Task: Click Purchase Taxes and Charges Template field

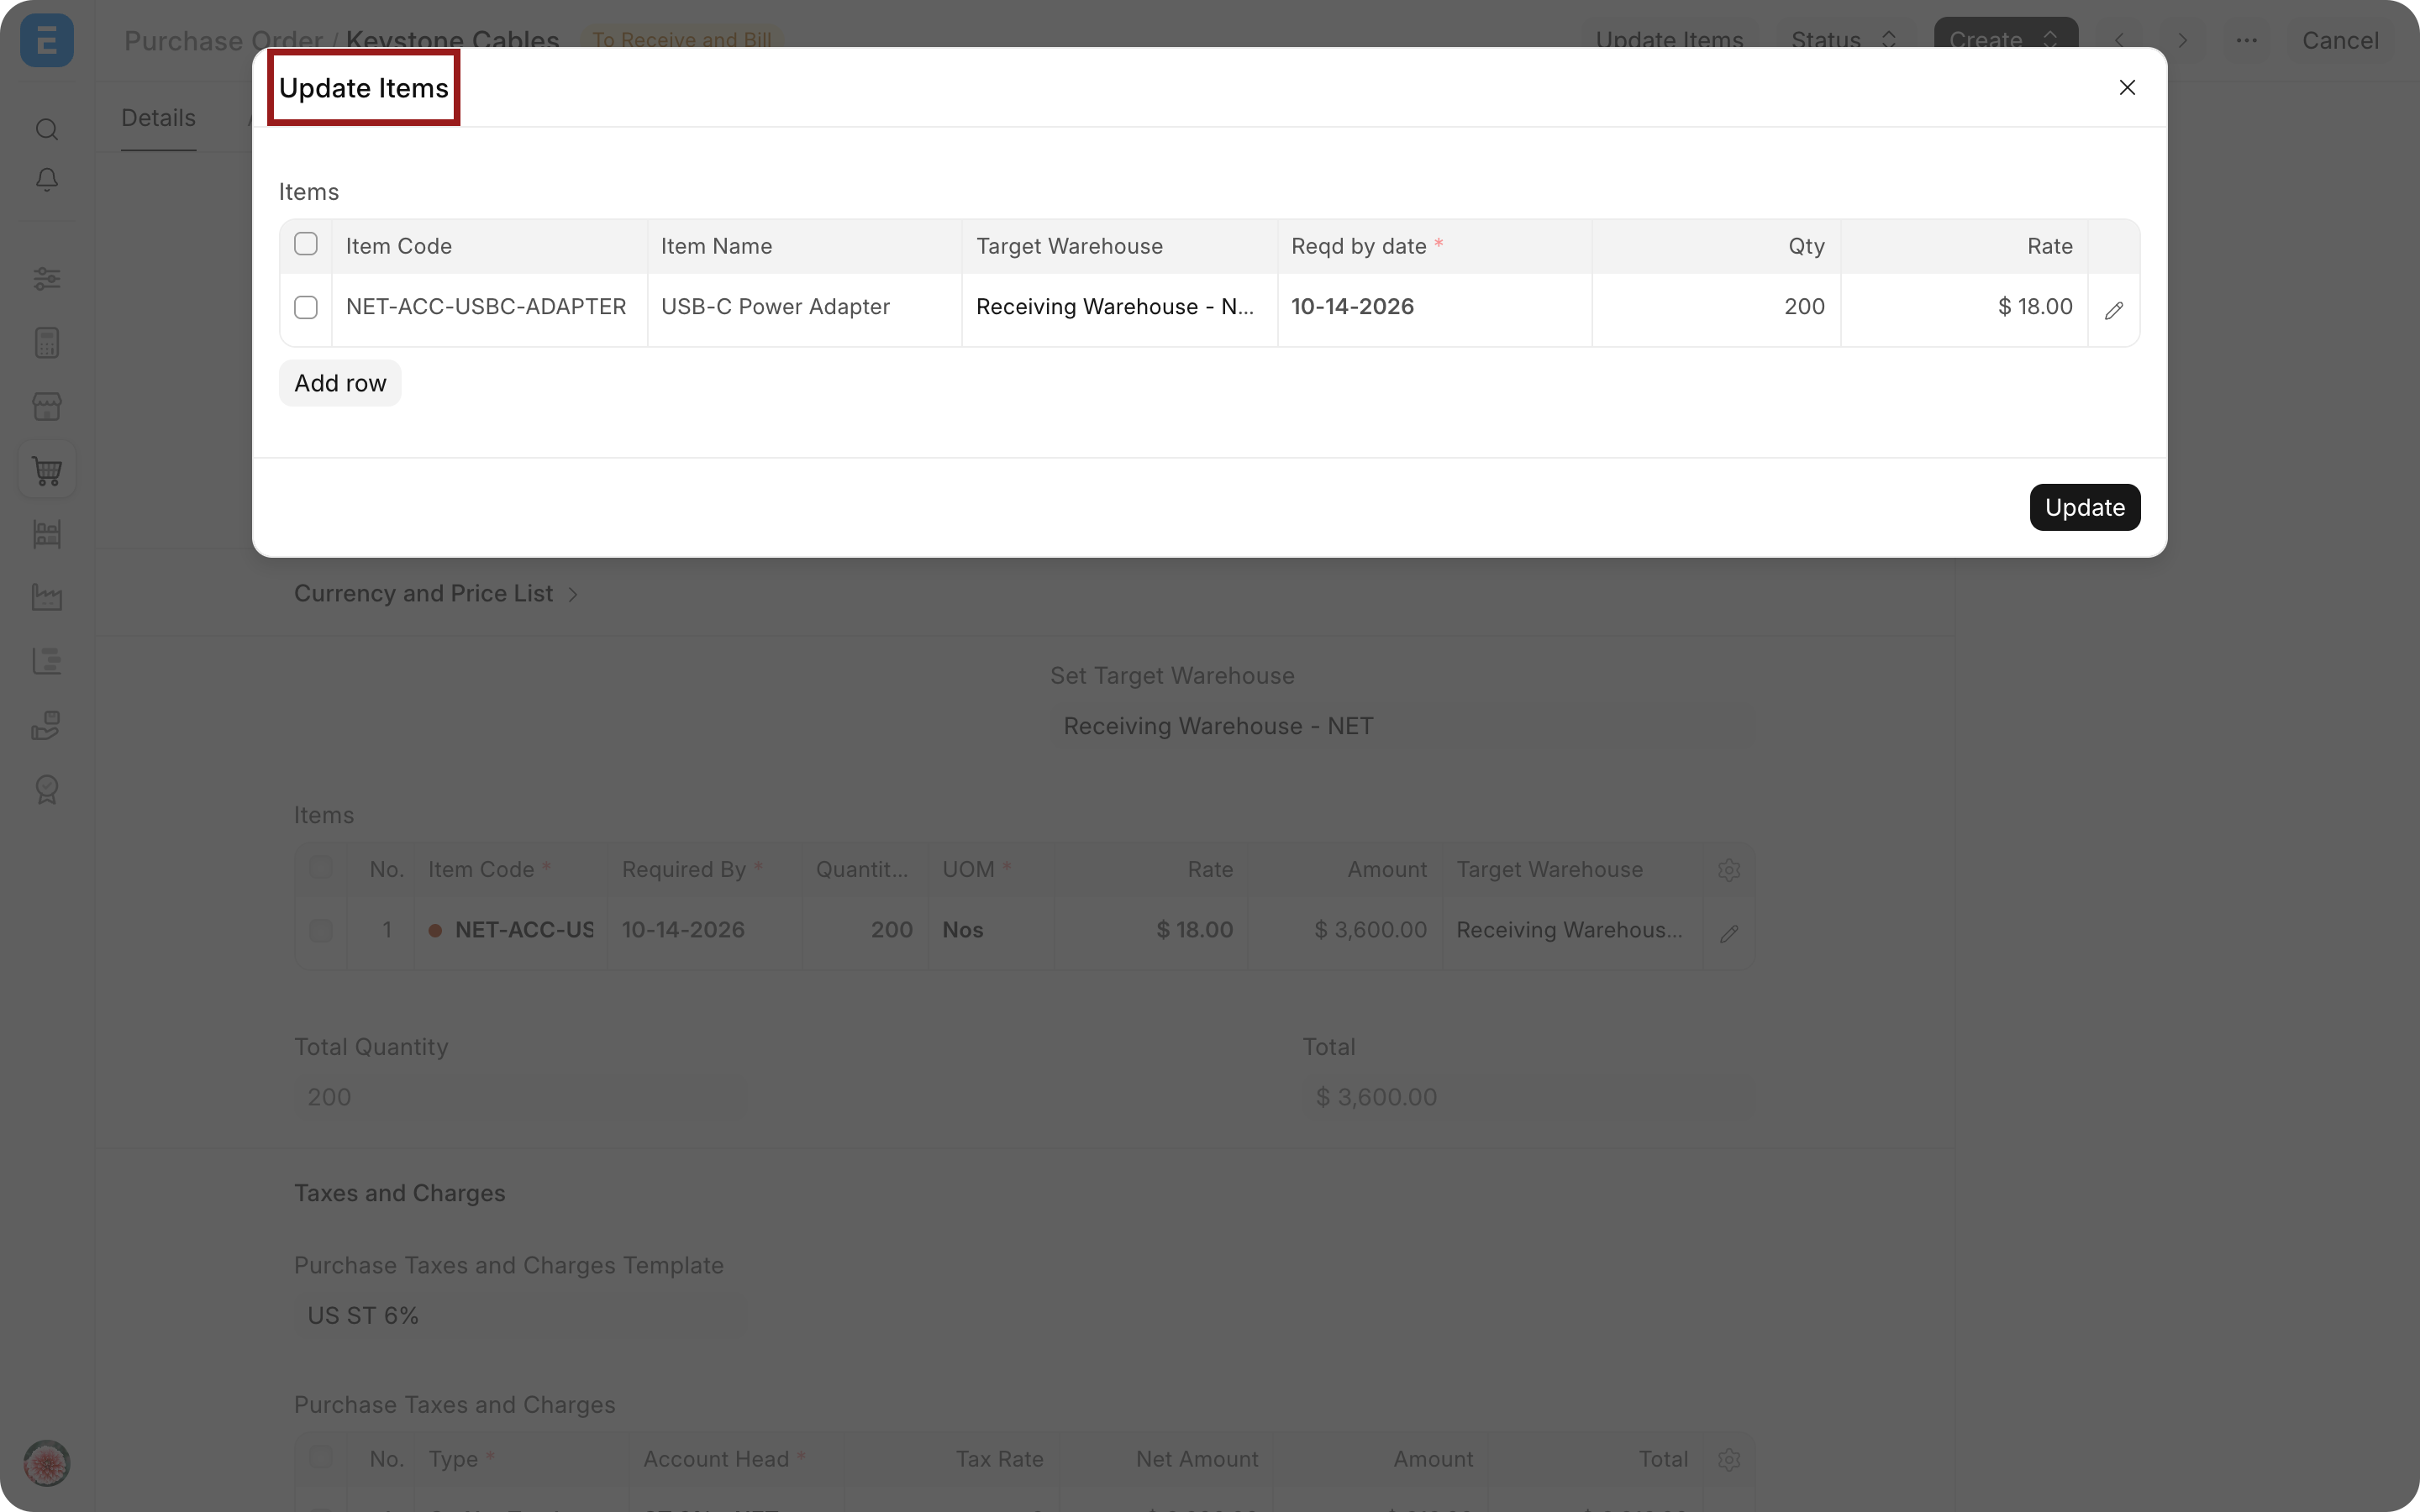Action: point(520,1315)
